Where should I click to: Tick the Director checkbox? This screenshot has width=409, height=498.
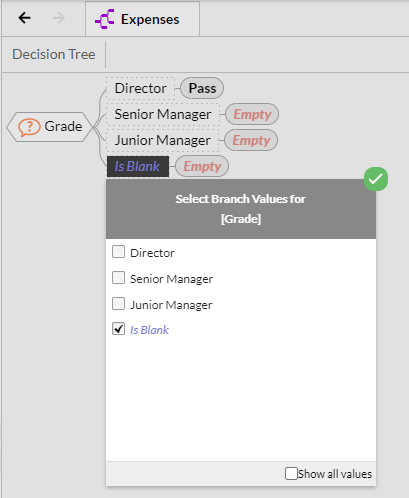[118, 252]
